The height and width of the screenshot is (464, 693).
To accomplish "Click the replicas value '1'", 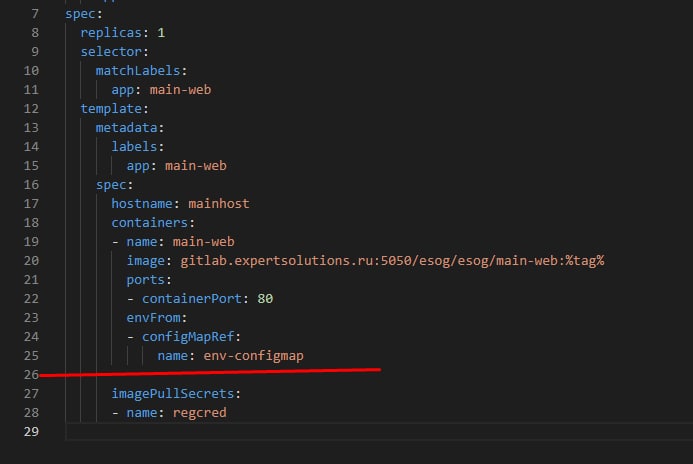I will click(161, 33).
